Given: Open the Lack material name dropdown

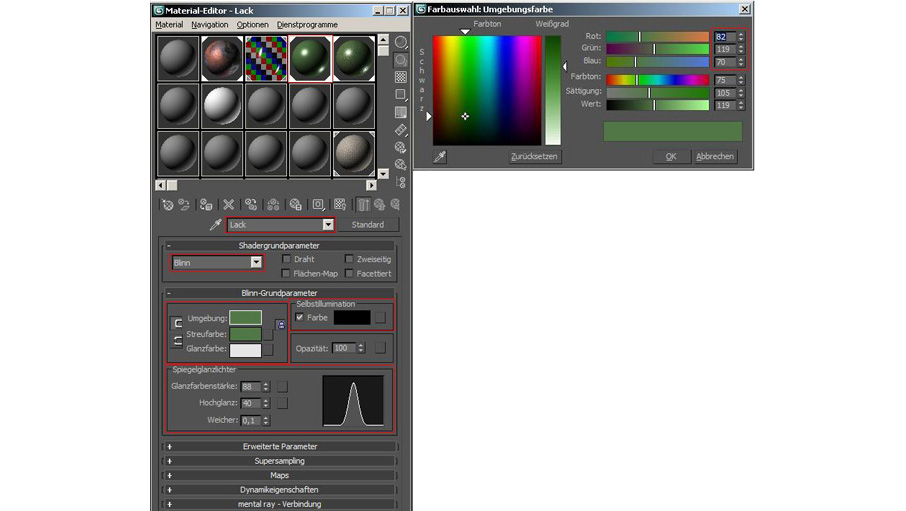Looking at the screenshot, I should [x=327, y=225].
